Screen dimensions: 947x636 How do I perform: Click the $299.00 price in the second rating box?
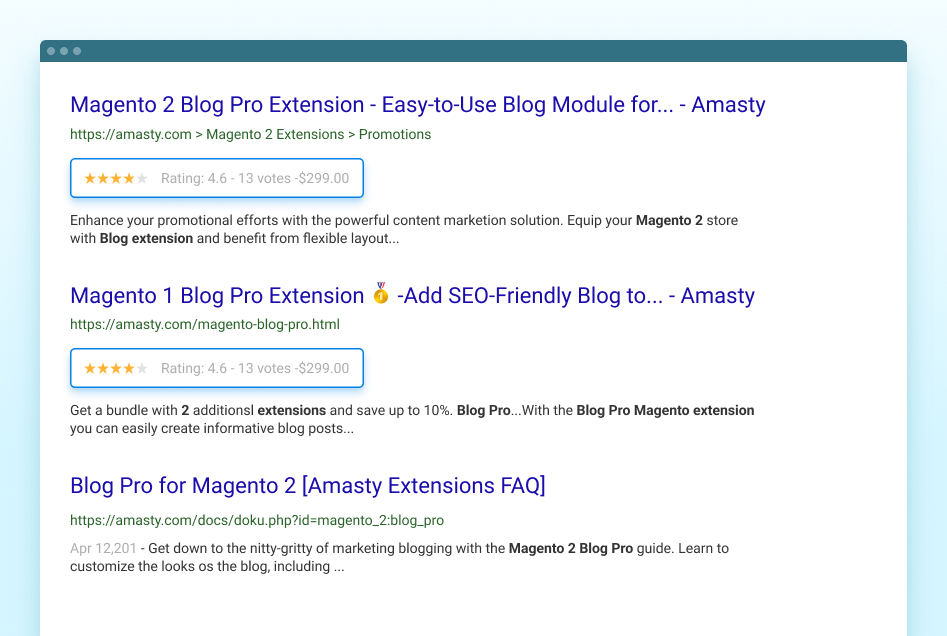321,368
